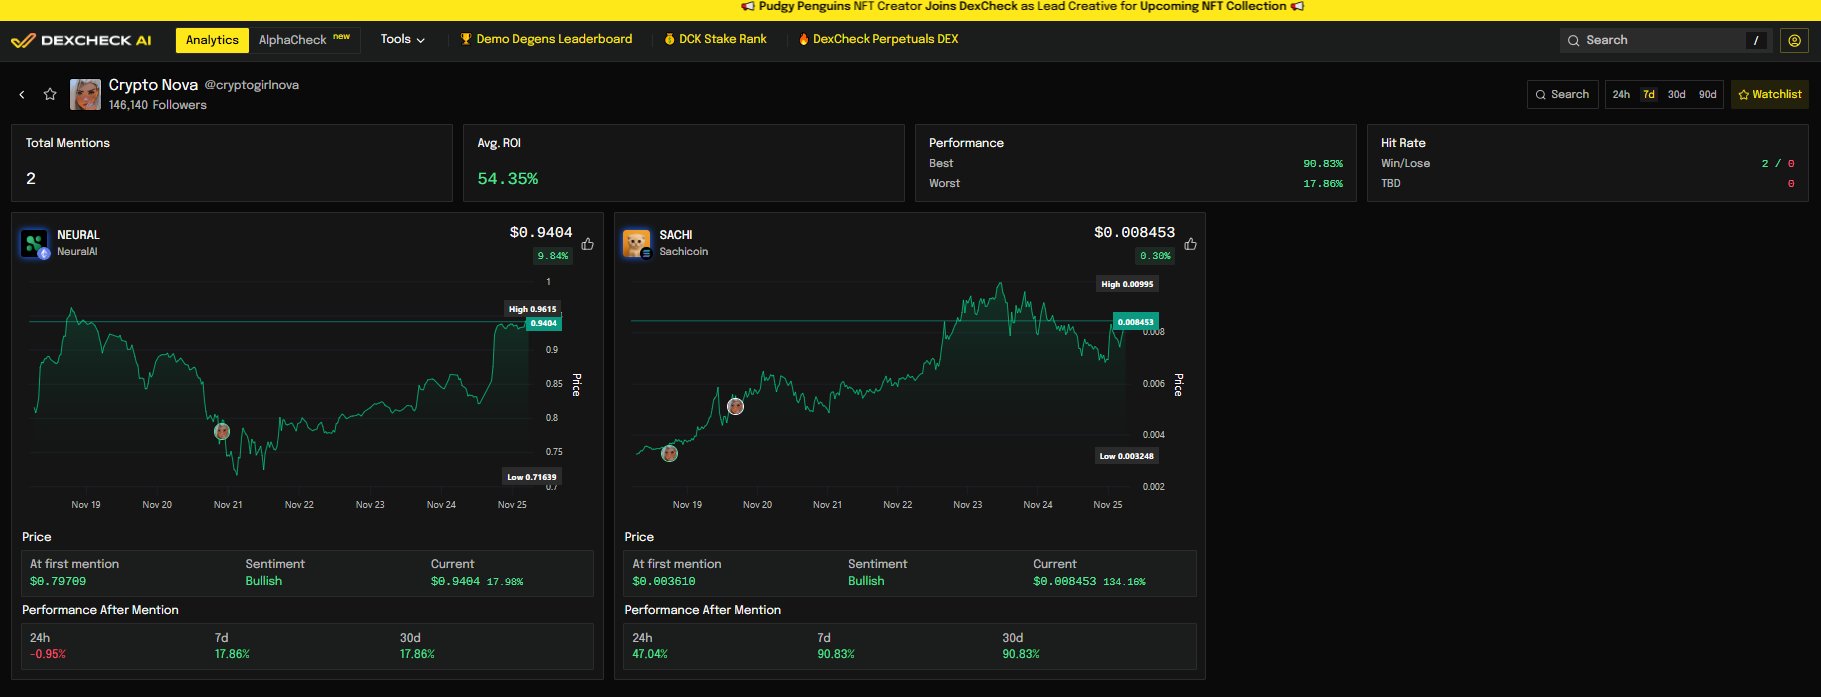This screenshot has width=1821, height=697.
Task: Switch timeframe to 30d
Action: pos(1677,95)
